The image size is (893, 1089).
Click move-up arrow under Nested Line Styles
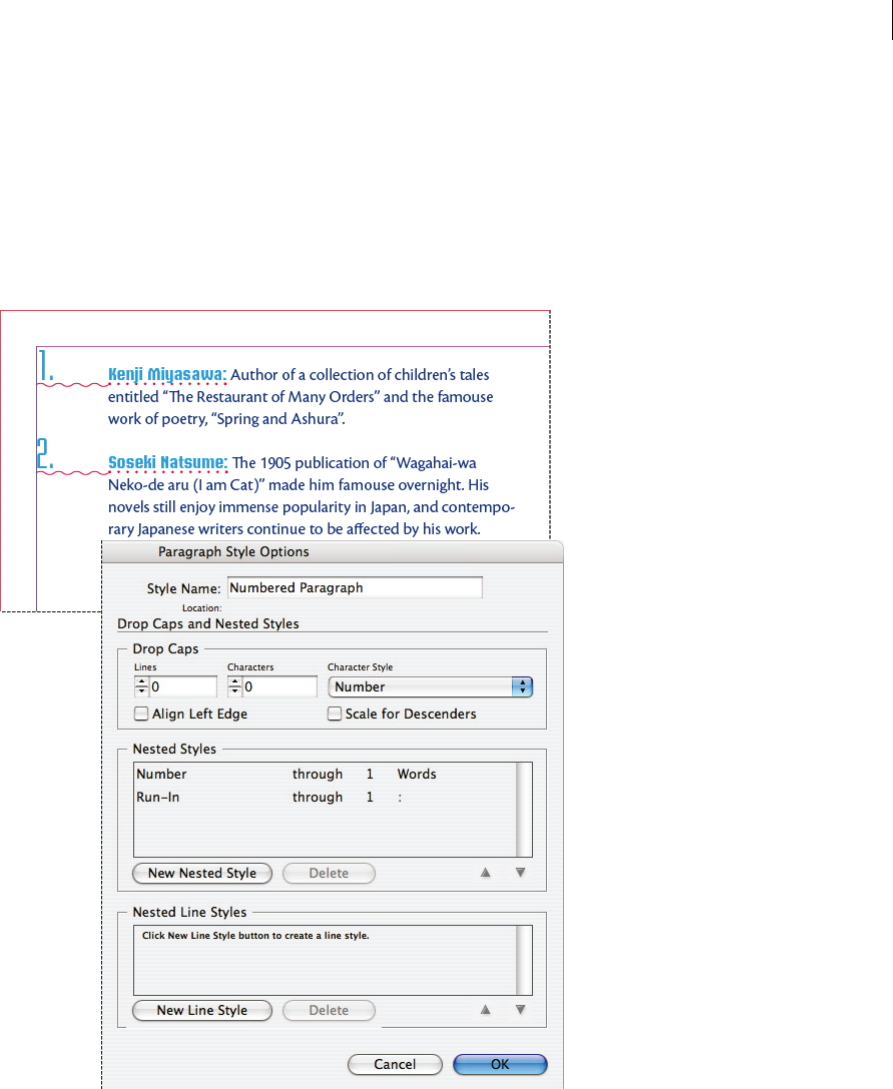pos(485,1010)
